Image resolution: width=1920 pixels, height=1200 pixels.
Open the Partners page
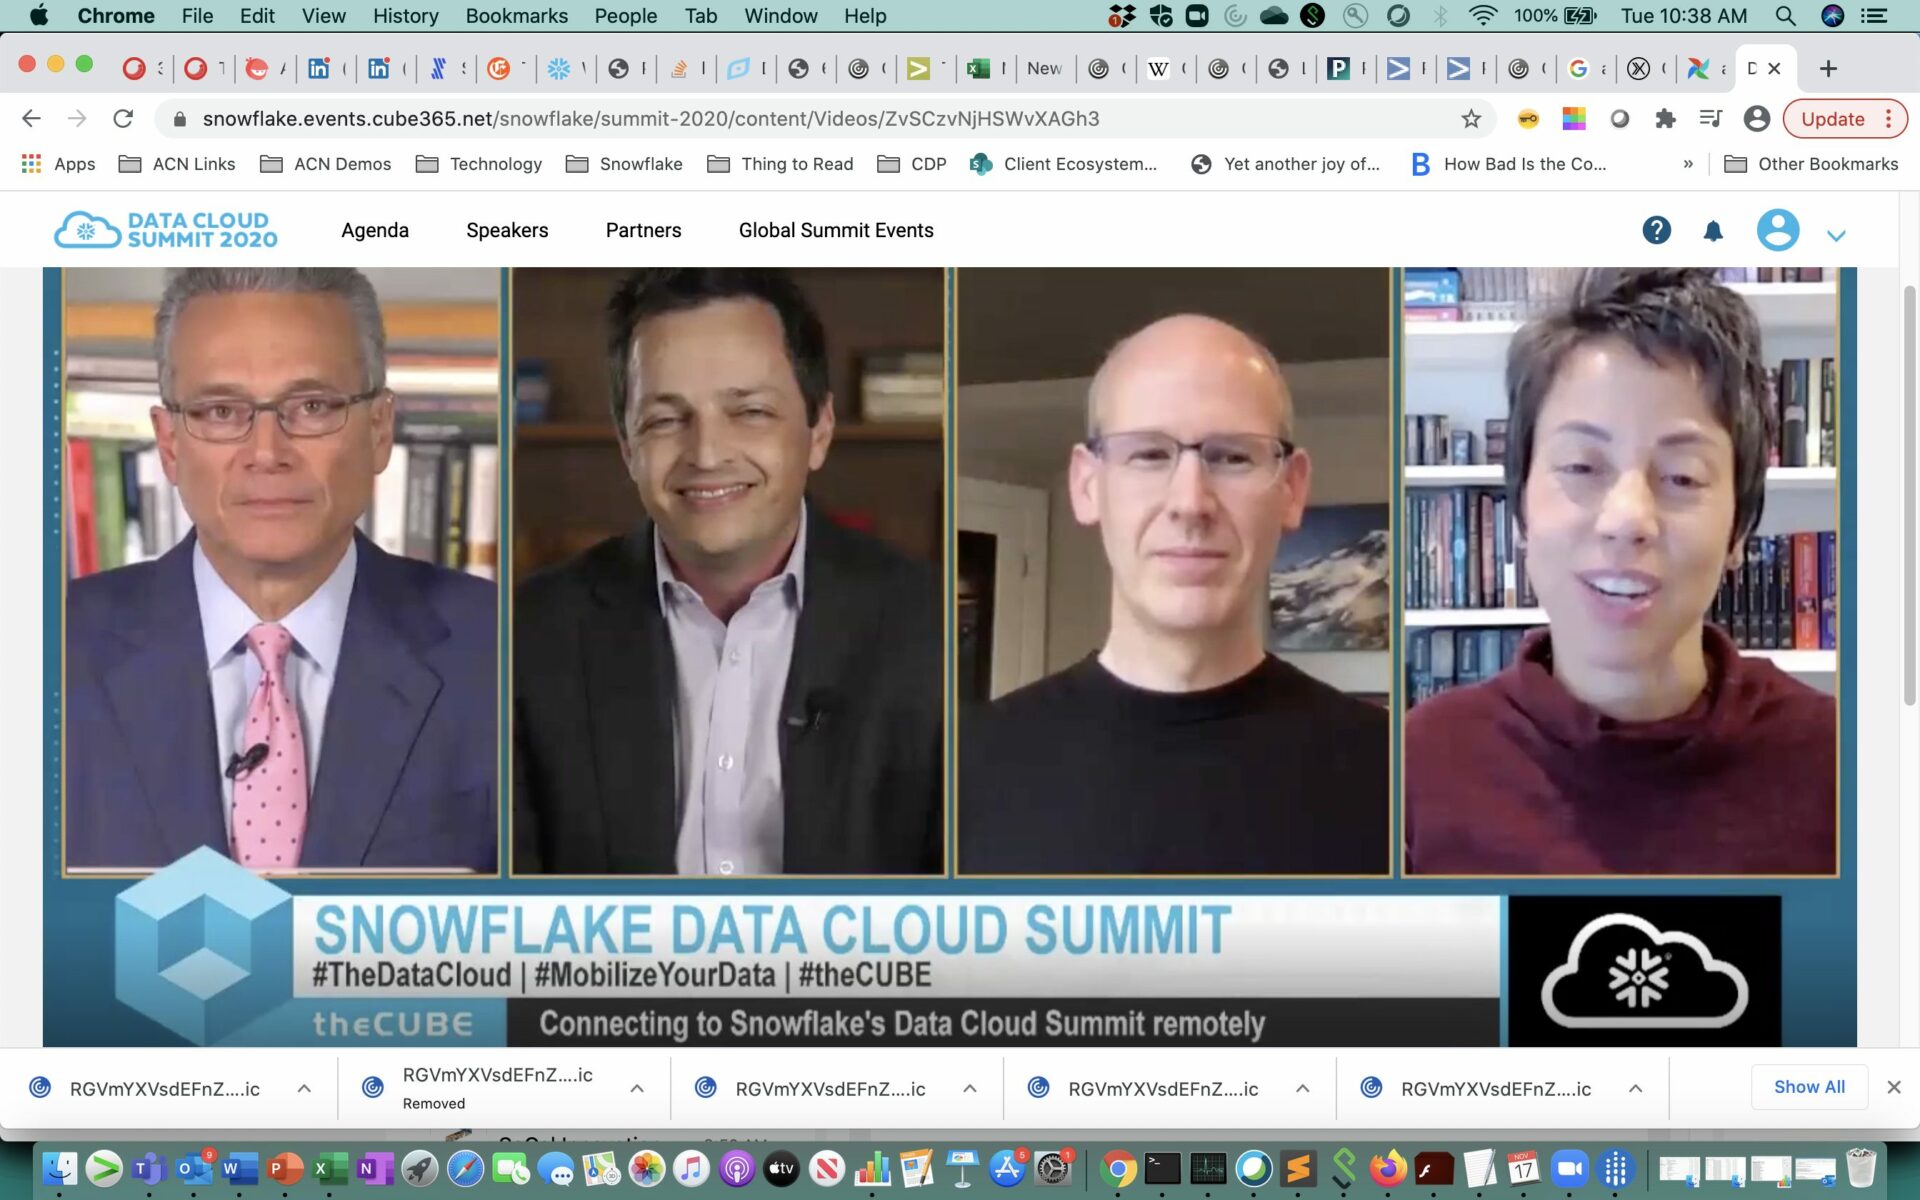643,230
